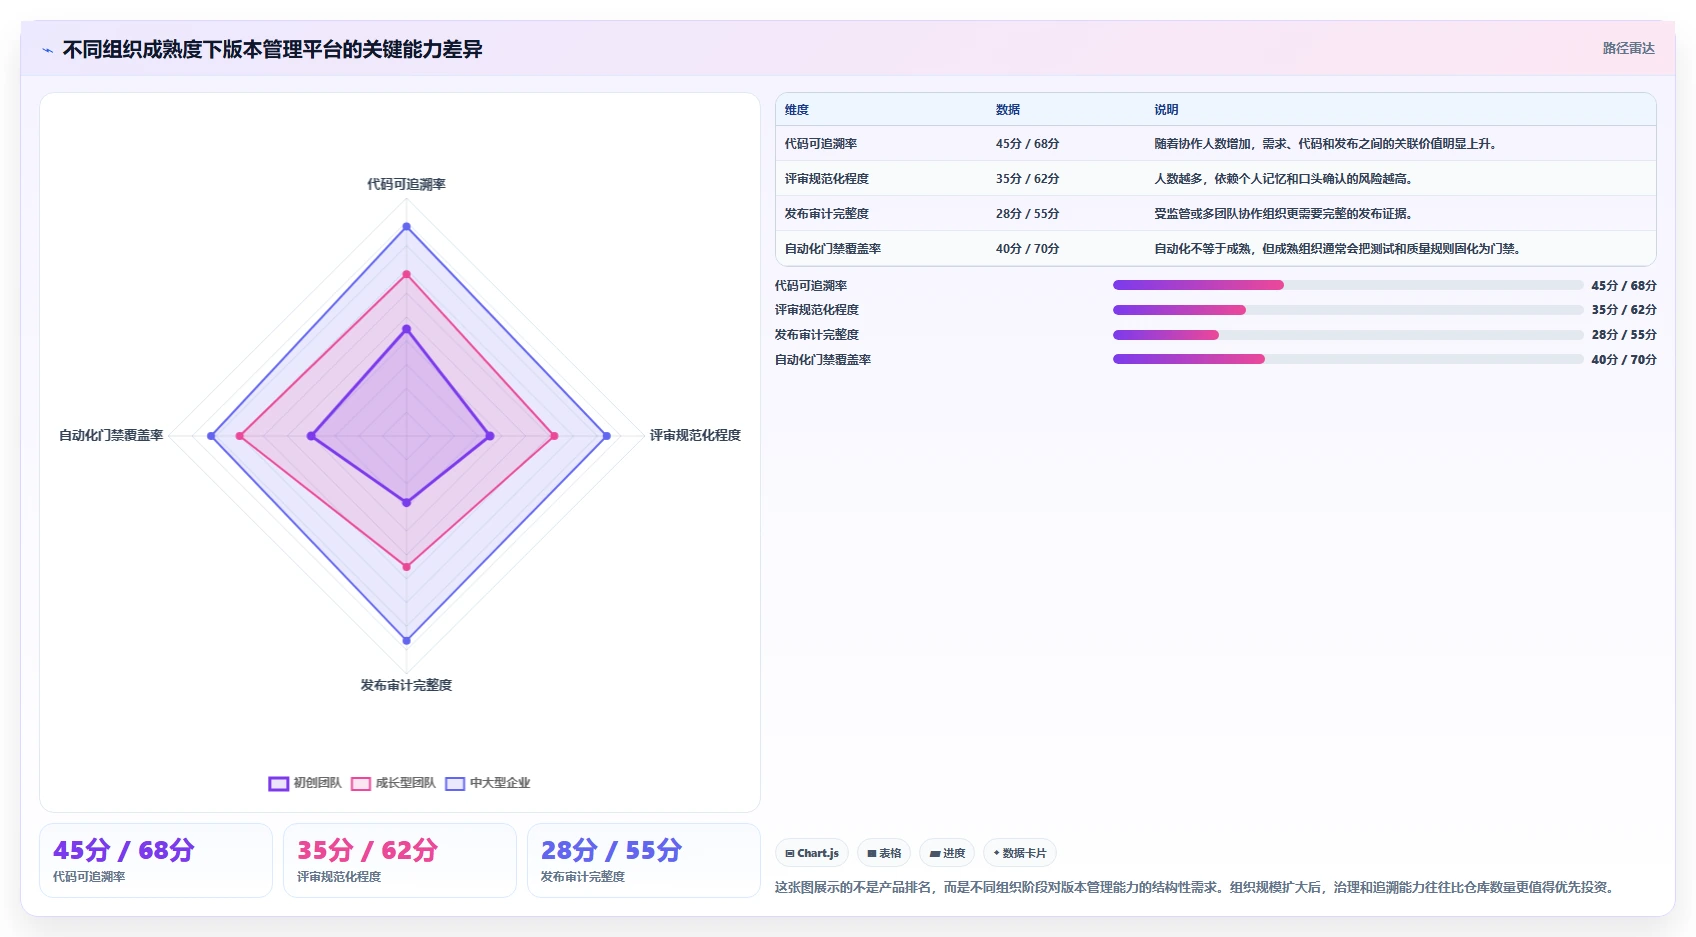Click 中大型企业 data point on 评审规范化程度 axis
Image resolution: width=1696 pixels, height=937 pixels.
pyautogui.click(x=606, y=436)
